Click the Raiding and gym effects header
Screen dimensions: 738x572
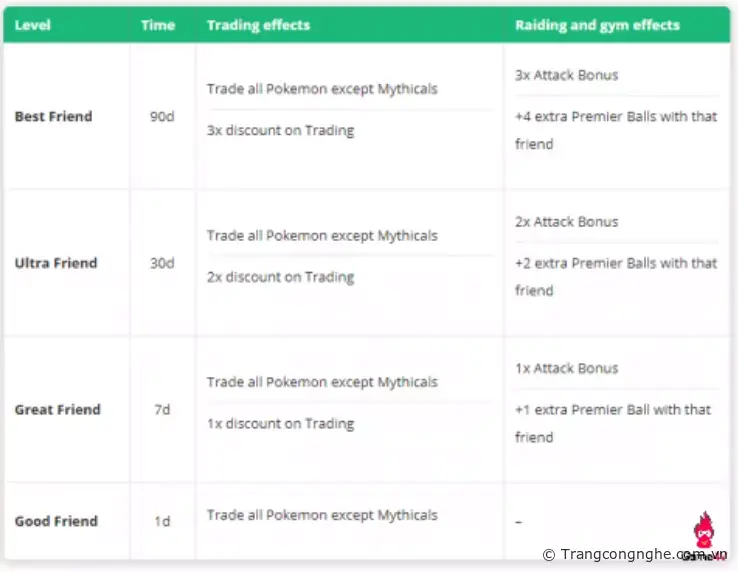click(597, 25)
